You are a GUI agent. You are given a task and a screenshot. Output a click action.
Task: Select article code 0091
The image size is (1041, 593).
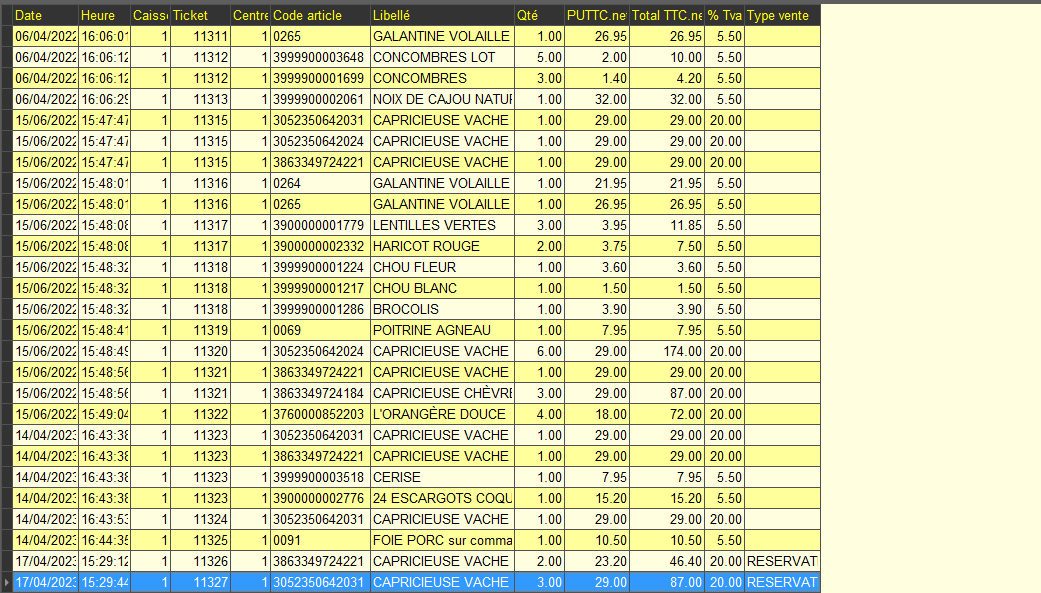pyautogui.click(x=321, y=541)
